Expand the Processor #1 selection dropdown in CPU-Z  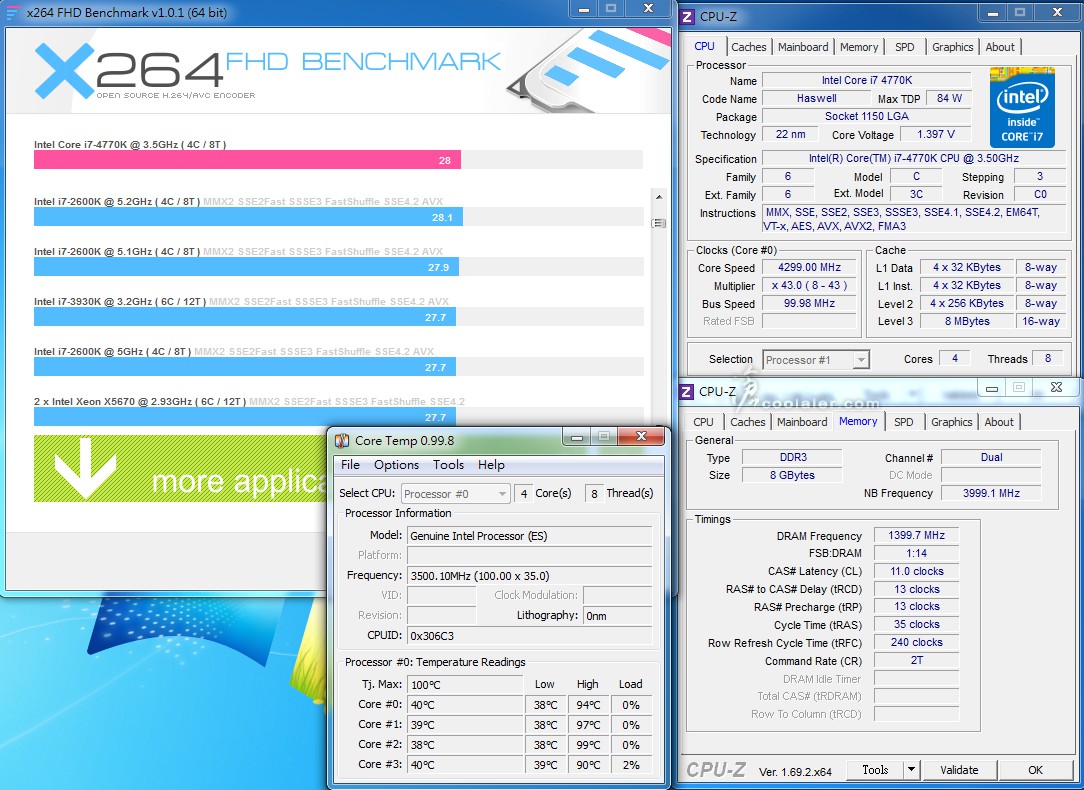pos(816,359)
